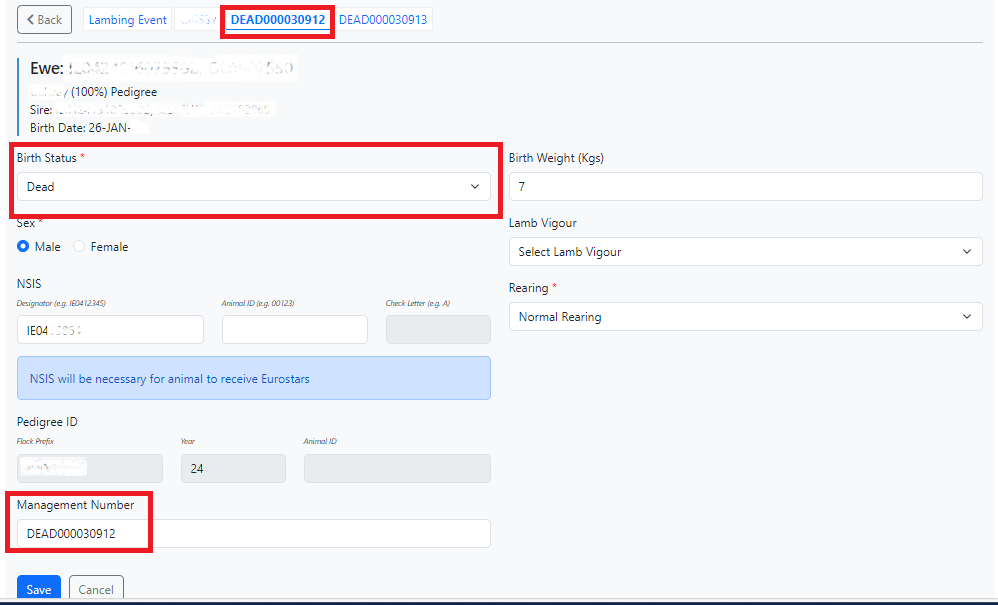998x605 pixels.
Task: Switch to the Lambing Event tab
Action: tap(128, 20)
